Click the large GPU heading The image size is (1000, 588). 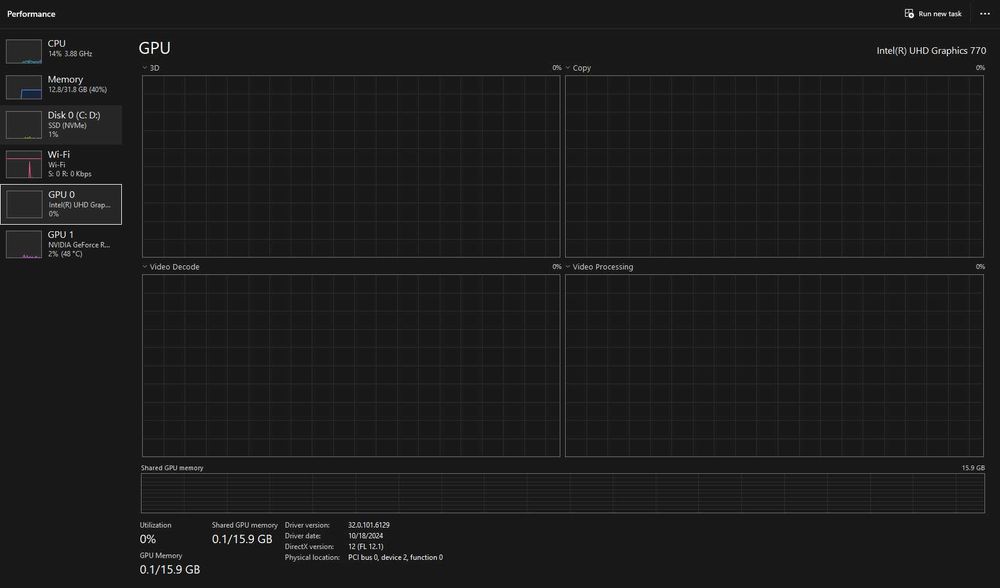pos(154,48)
